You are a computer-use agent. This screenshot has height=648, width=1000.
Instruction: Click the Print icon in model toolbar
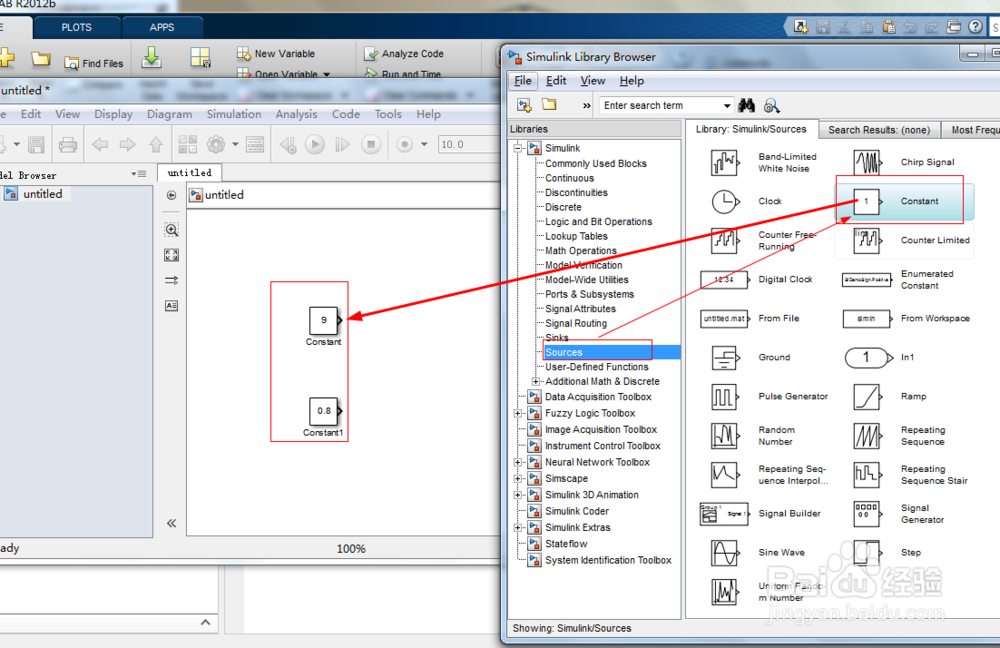68,145
